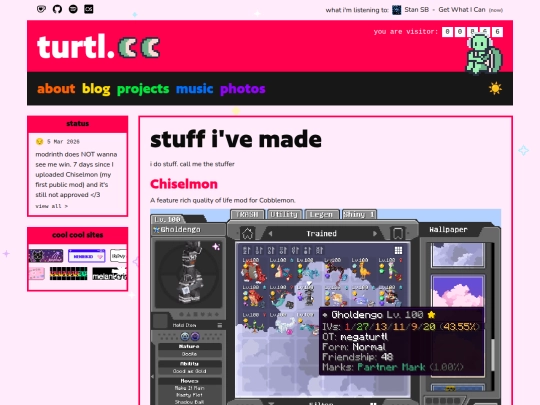Open the 'Get What I Can' track link
The height and width of the screenshot is (405, 540).
point(461,10)
